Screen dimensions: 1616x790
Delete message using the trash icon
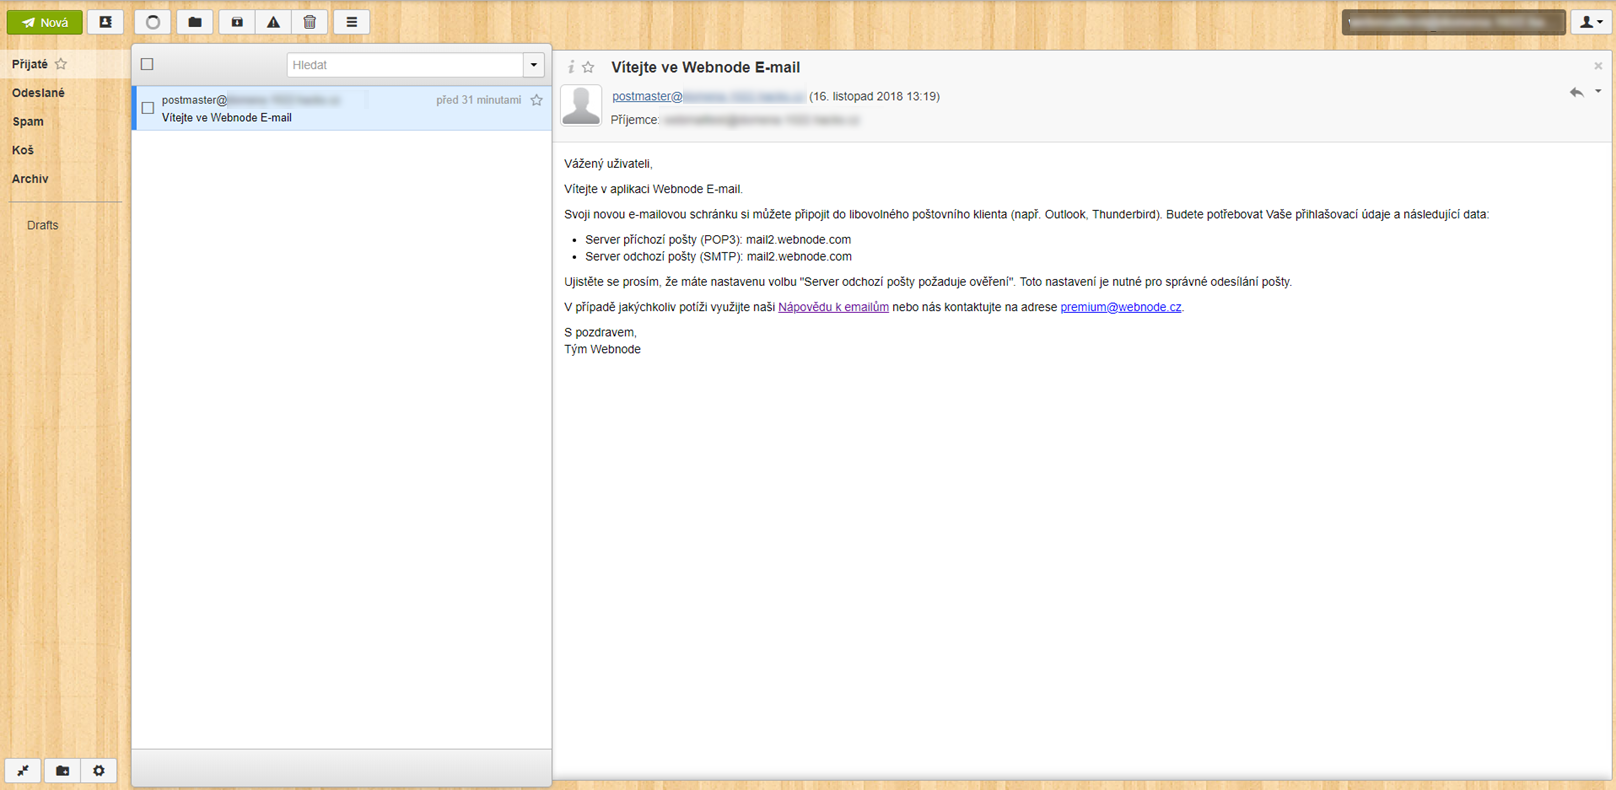click(x=310, y=22)
